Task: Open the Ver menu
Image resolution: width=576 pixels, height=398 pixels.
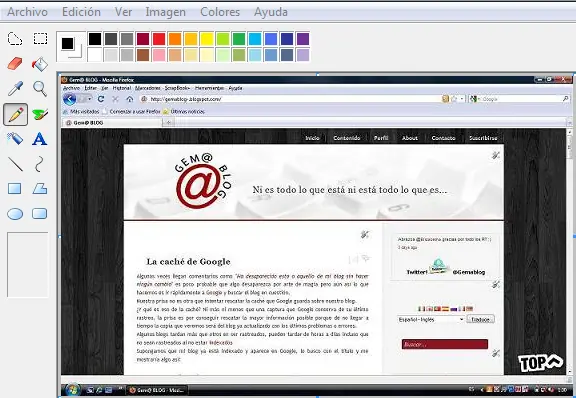Action: pos(123,12)
